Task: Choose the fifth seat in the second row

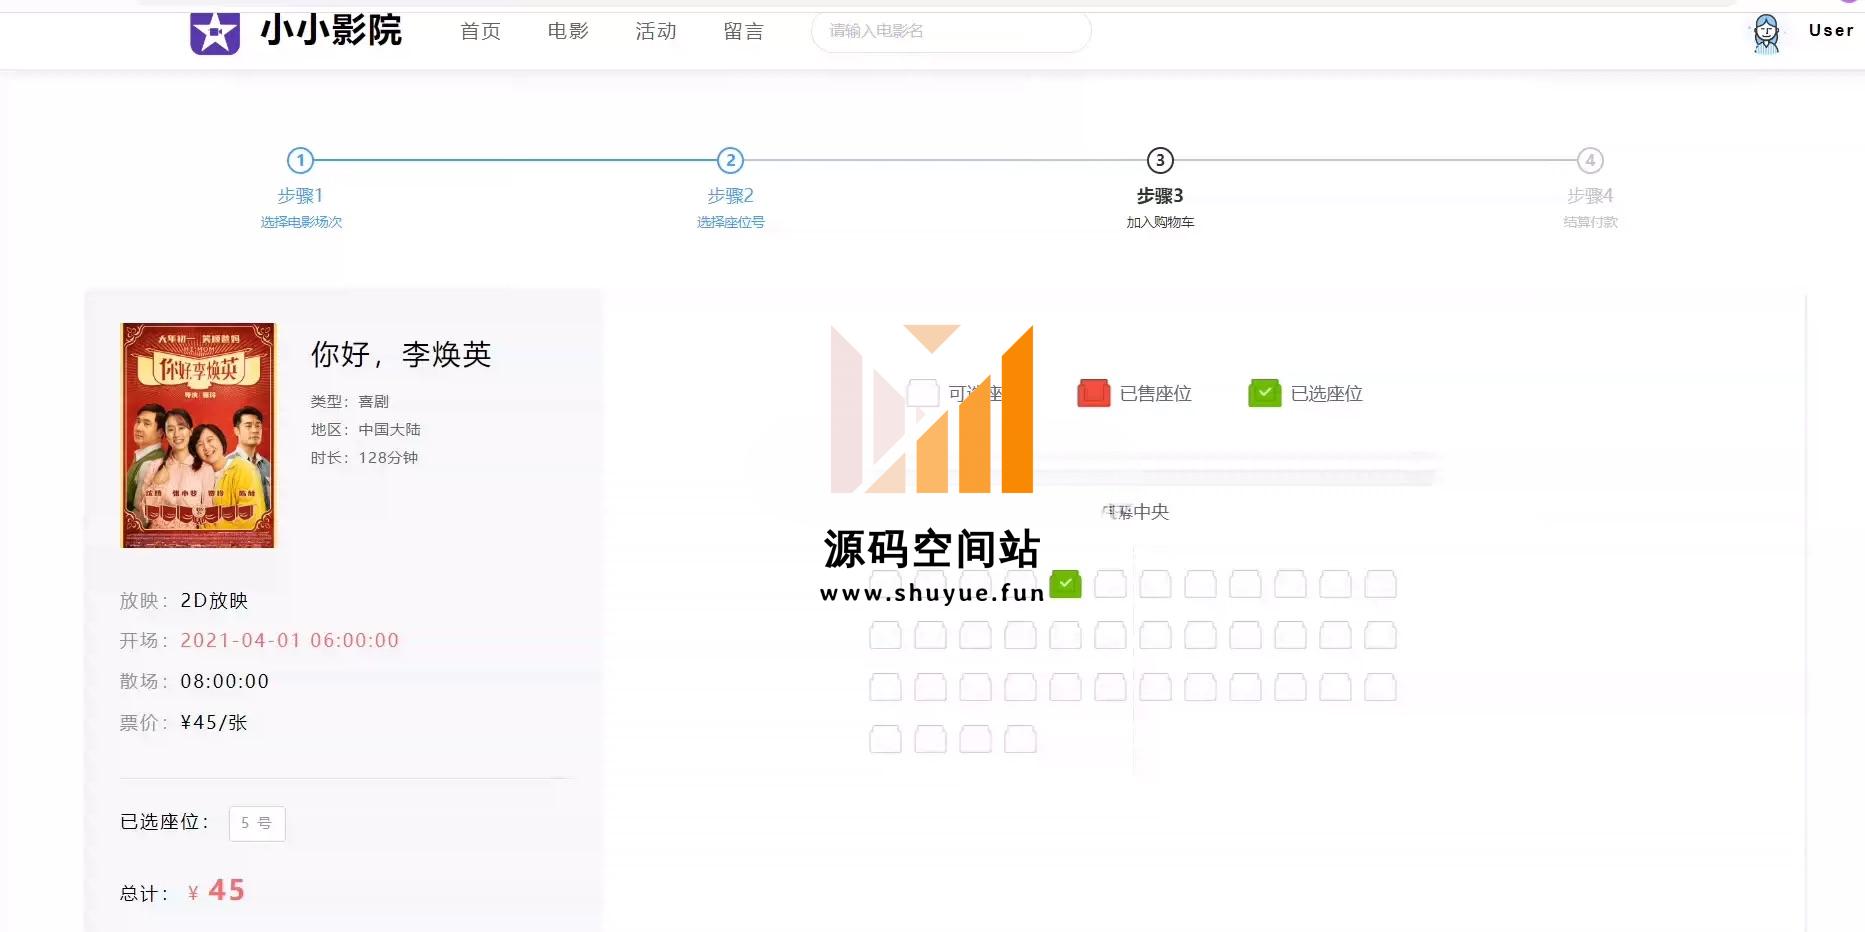Action: (1065, 635)
